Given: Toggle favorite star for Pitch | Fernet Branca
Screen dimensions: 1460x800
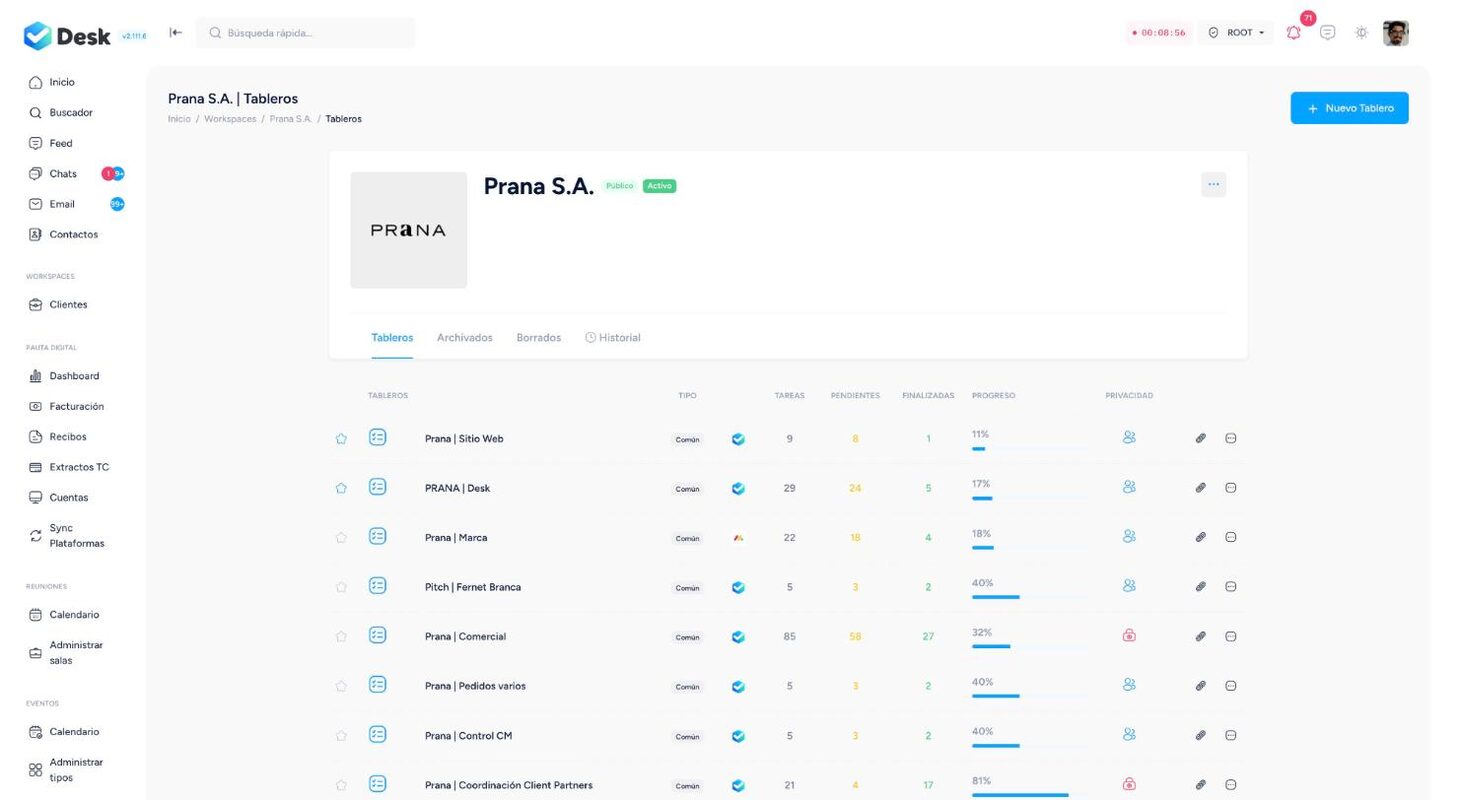Looking at the screenshot, I should click(x=341, y=587).
